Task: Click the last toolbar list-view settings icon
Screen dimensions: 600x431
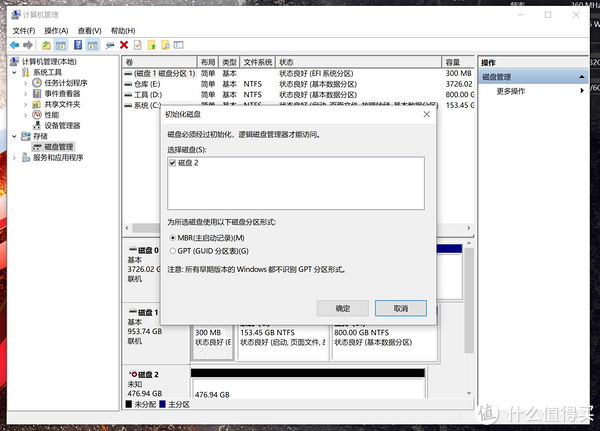Action: click(178, 45)
